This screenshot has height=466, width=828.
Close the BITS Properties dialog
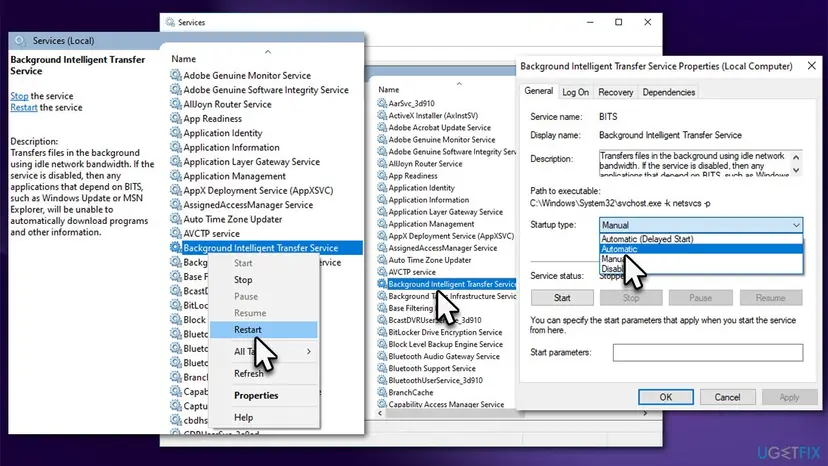coord(812,66)
